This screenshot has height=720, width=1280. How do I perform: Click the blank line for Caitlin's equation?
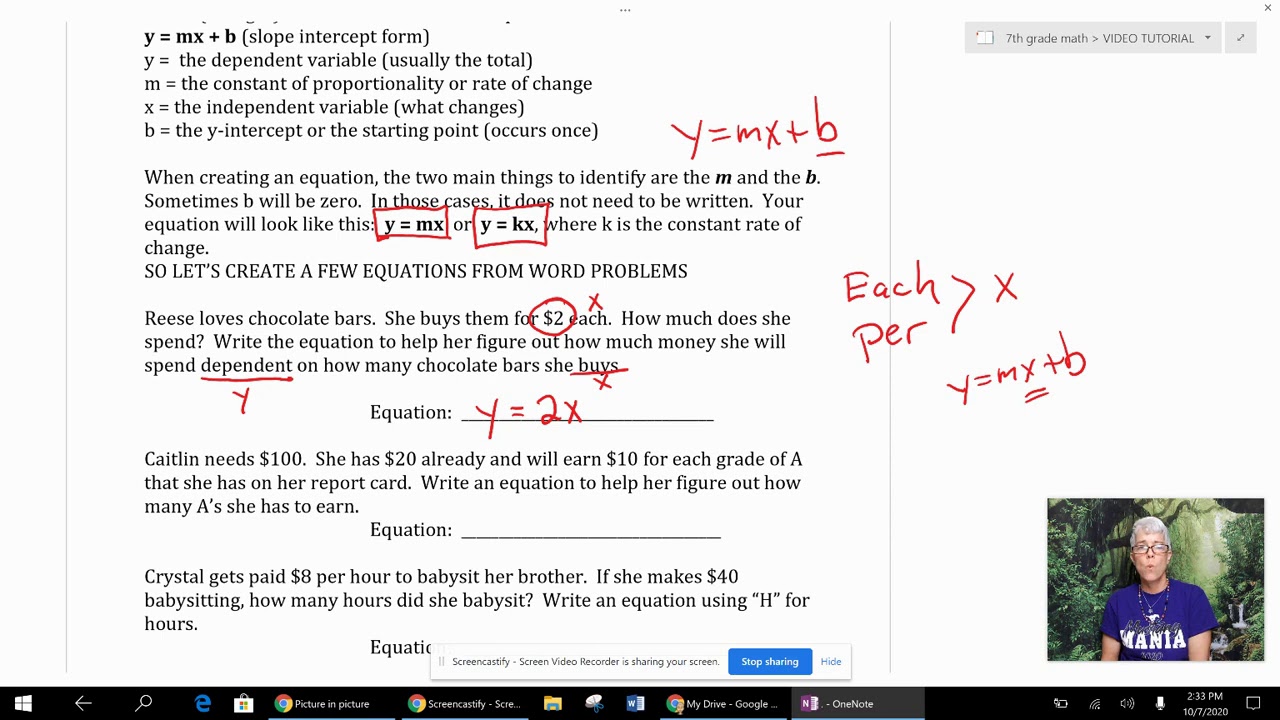pos(591,530)
